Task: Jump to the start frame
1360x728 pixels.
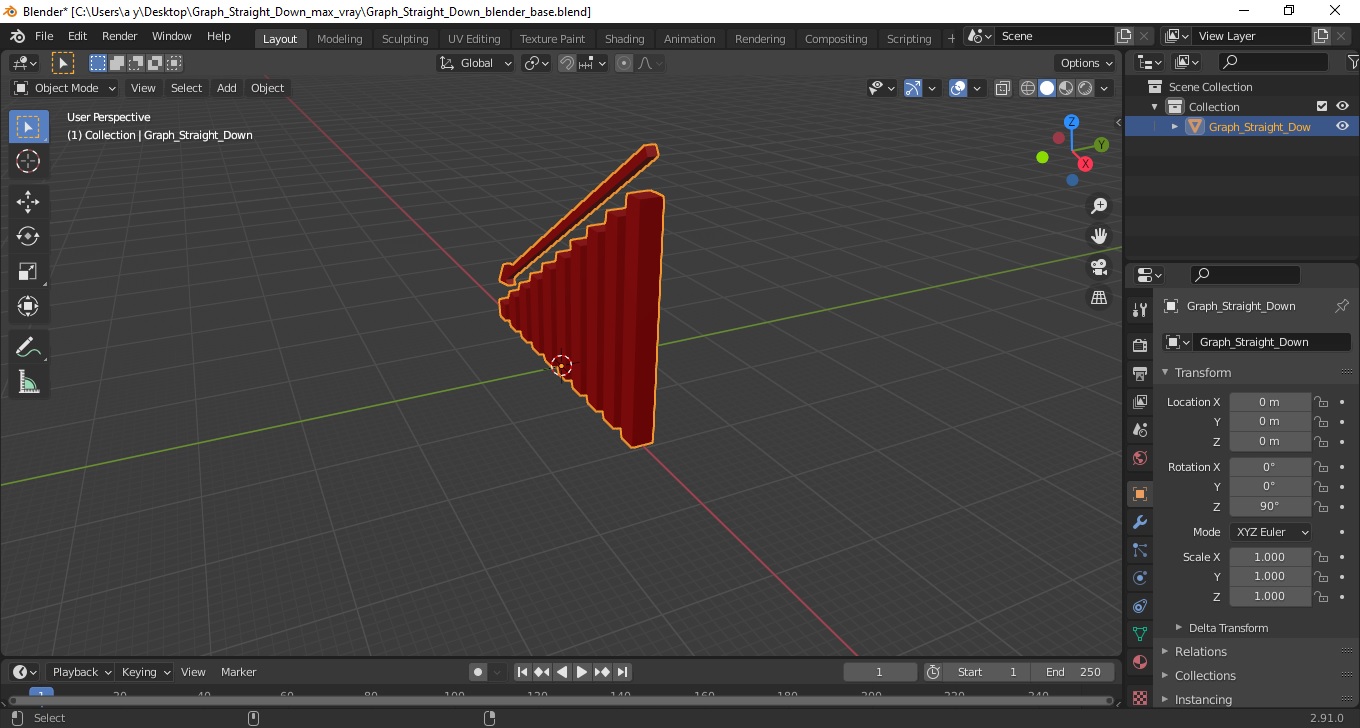Action: (522, 672)
